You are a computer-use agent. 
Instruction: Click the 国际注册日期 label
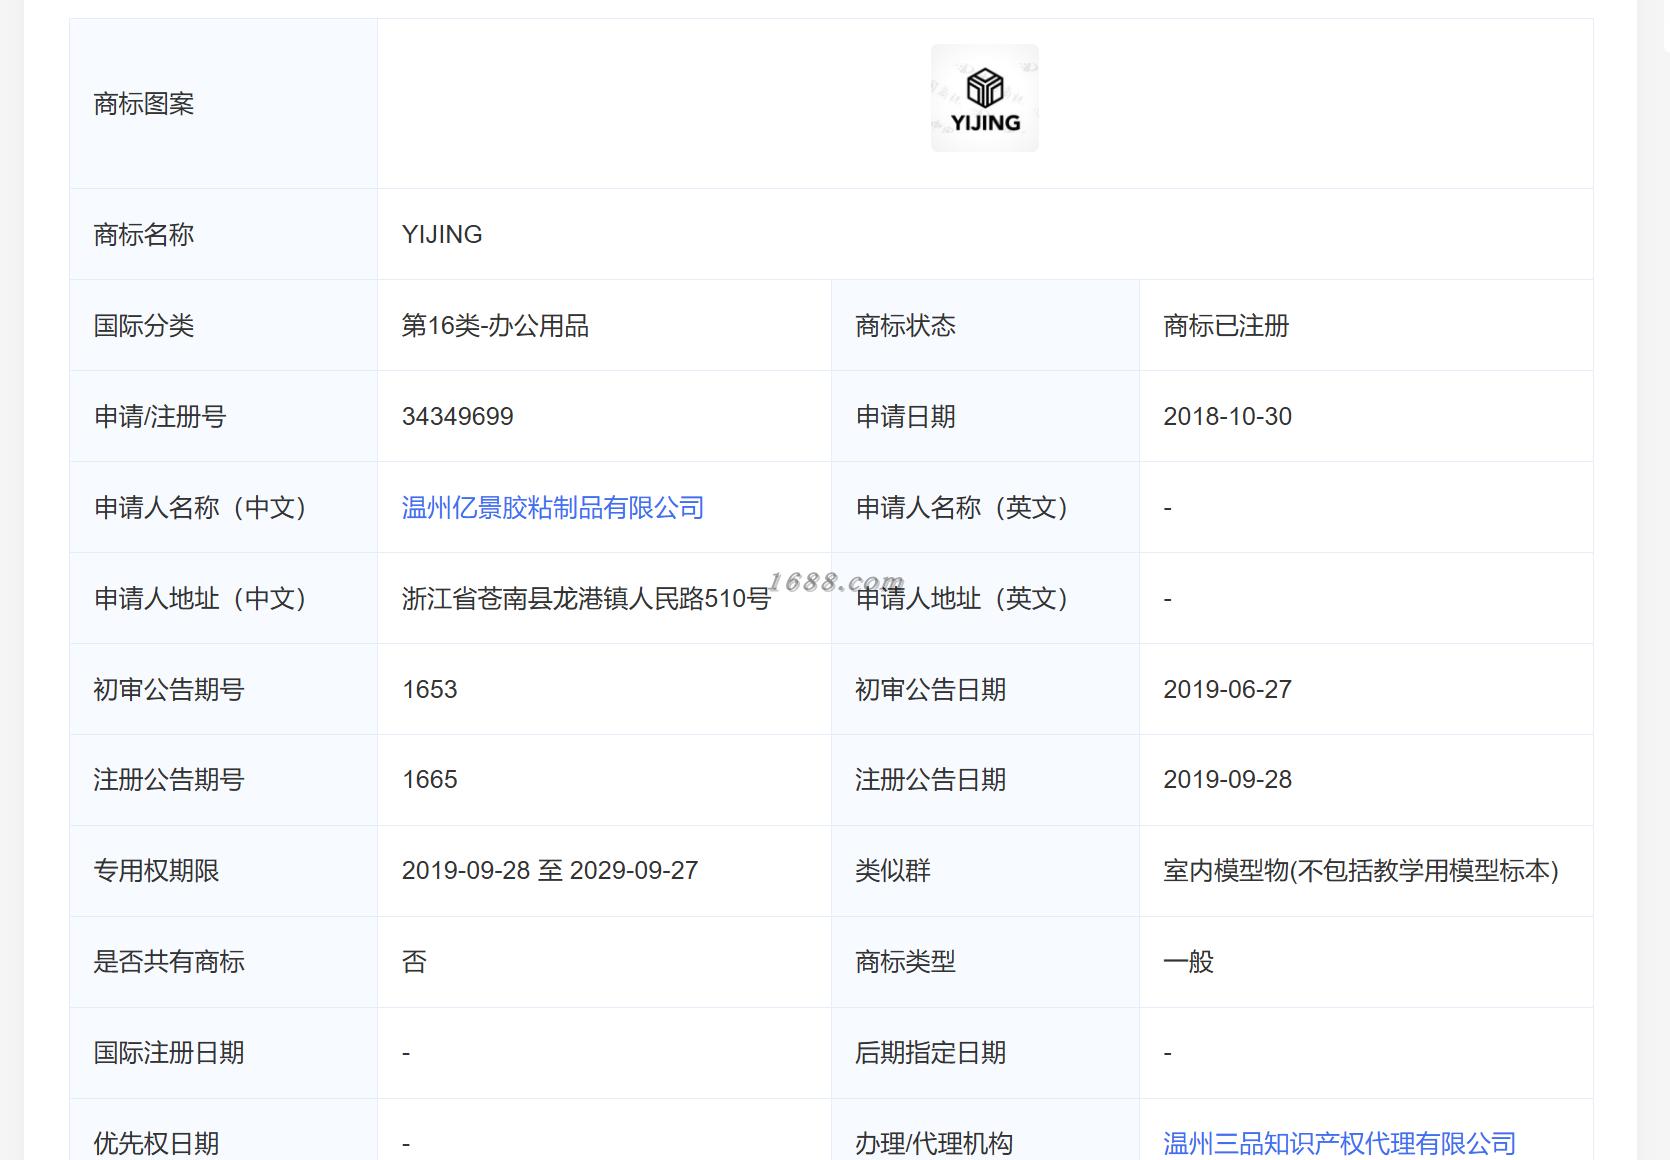pos(169,1053)
